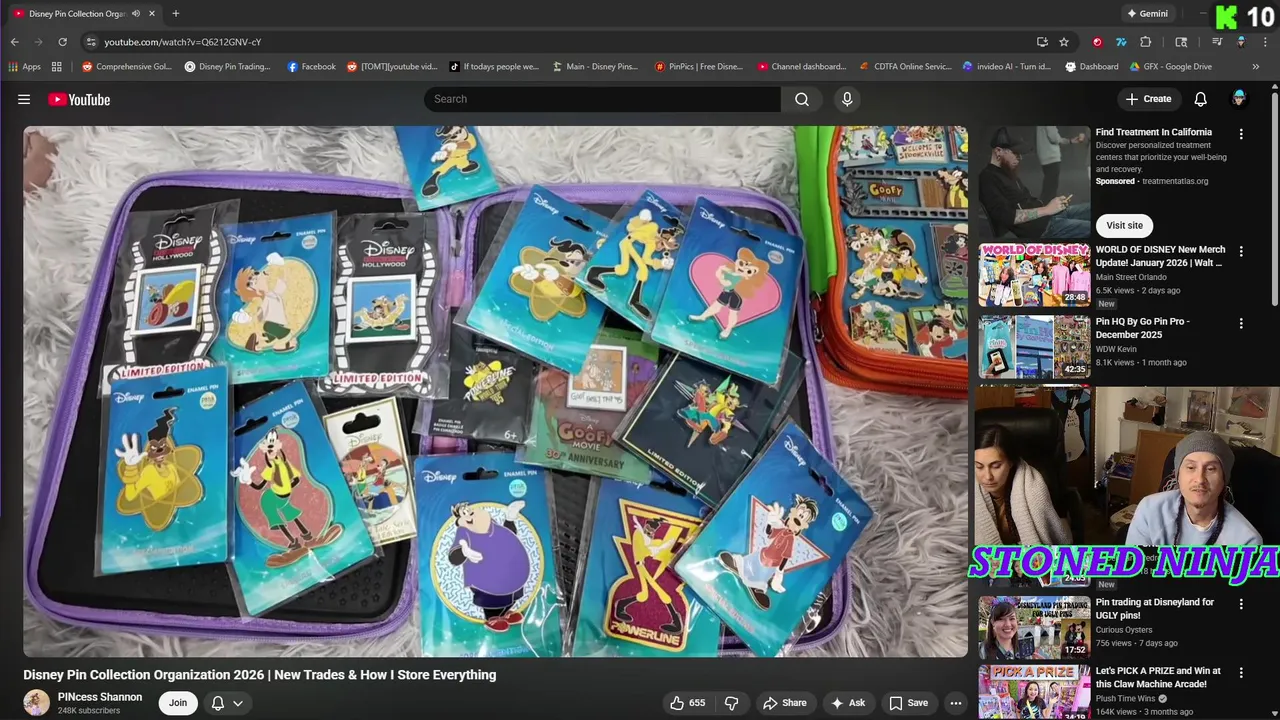Start voice search with microphone icon
The image size is (1280, 720).
(x=847, y=99)
